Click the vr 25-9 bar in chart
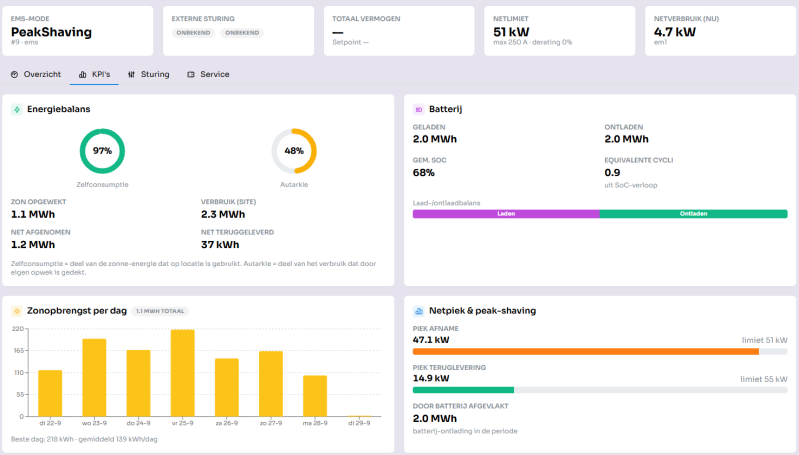The height and width of the screenshot is (455, 799). (x=182, y=373)
